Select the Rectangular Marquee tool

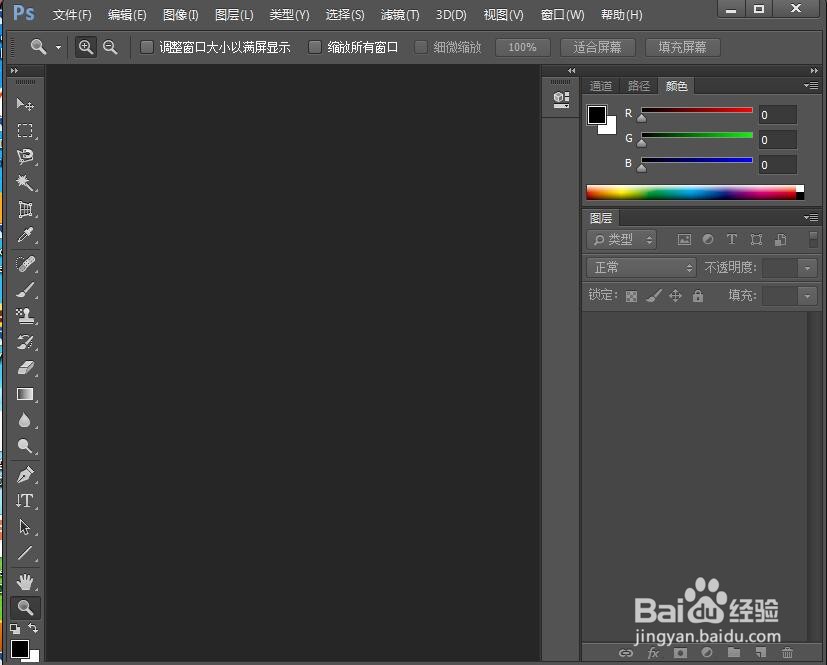[x=25, y=130]
